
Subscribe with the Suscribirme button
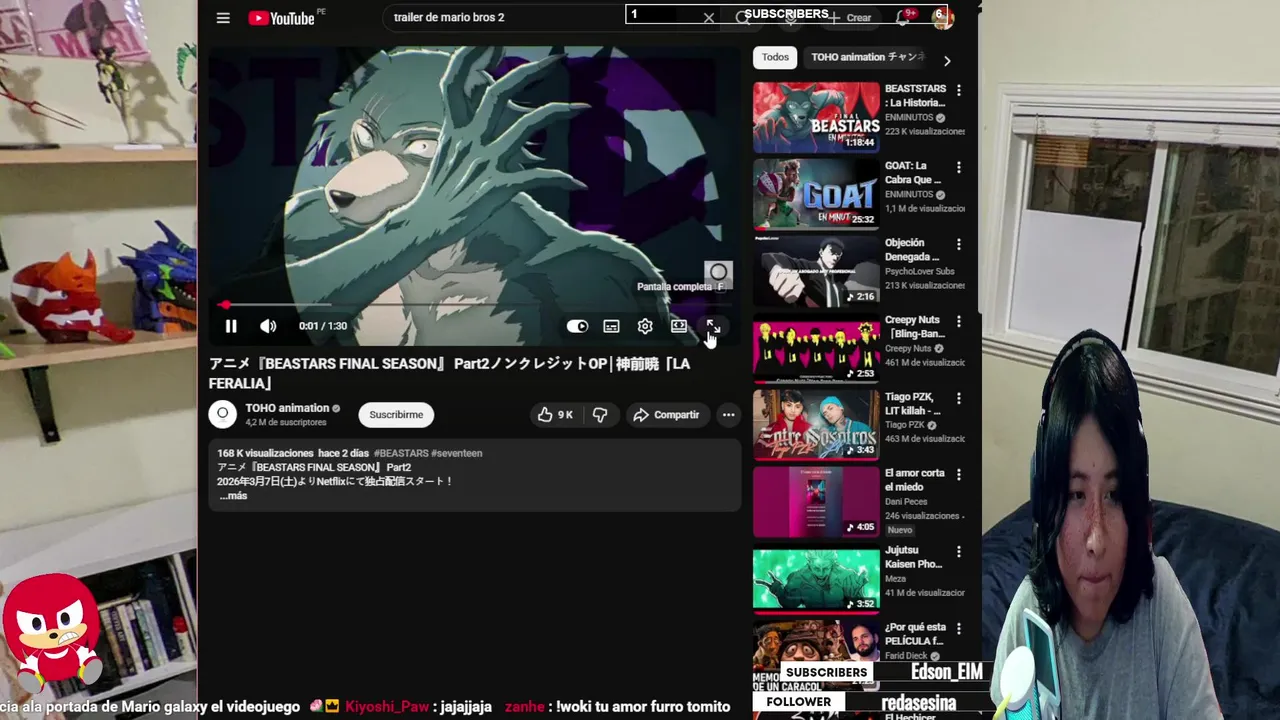[396, 414]
